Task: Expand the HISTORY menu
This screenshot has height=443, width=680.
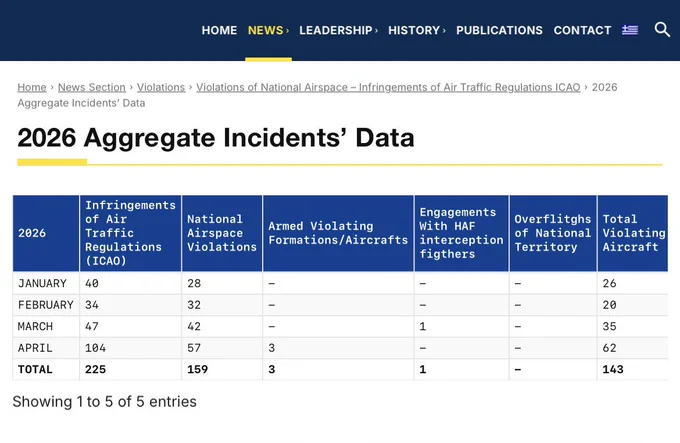Action: (x=417, y=30)
